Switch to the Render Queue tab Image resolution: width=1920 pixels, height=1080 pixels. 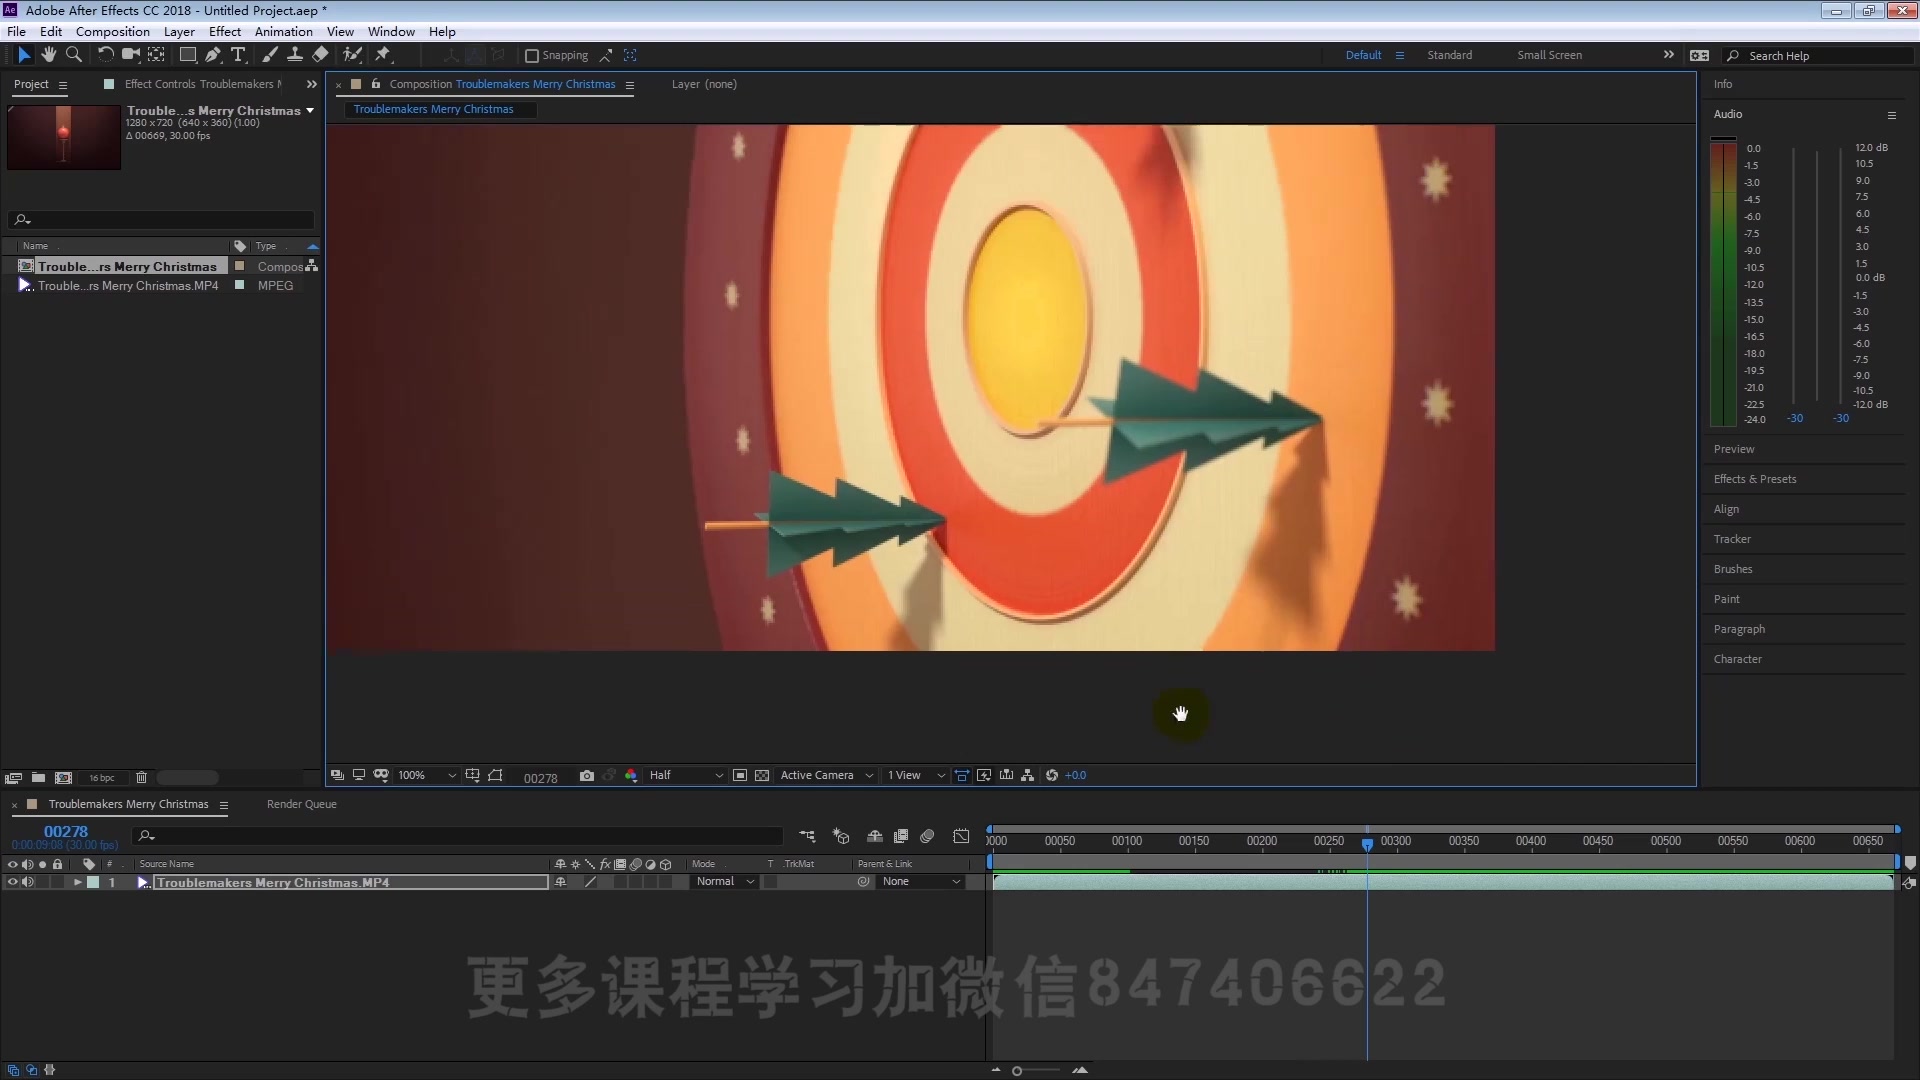(301, 804)
